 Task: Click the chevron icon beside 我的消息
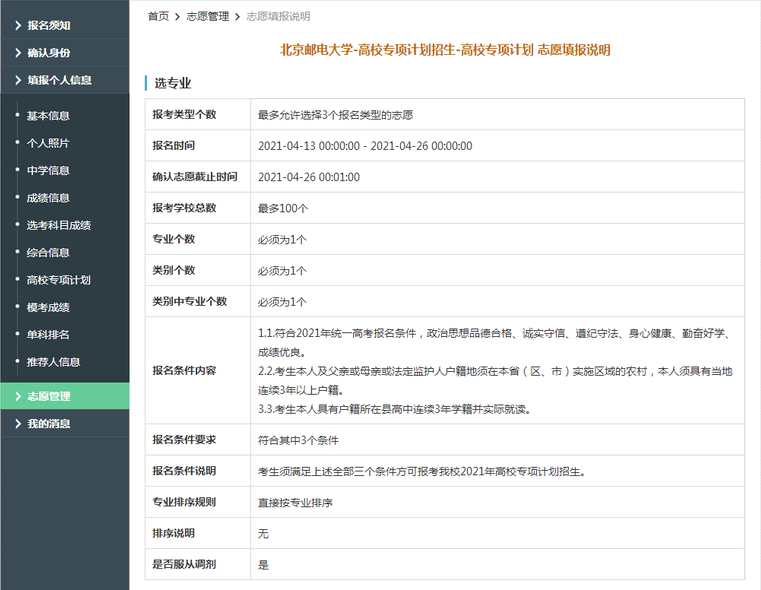tap(18, 424)
